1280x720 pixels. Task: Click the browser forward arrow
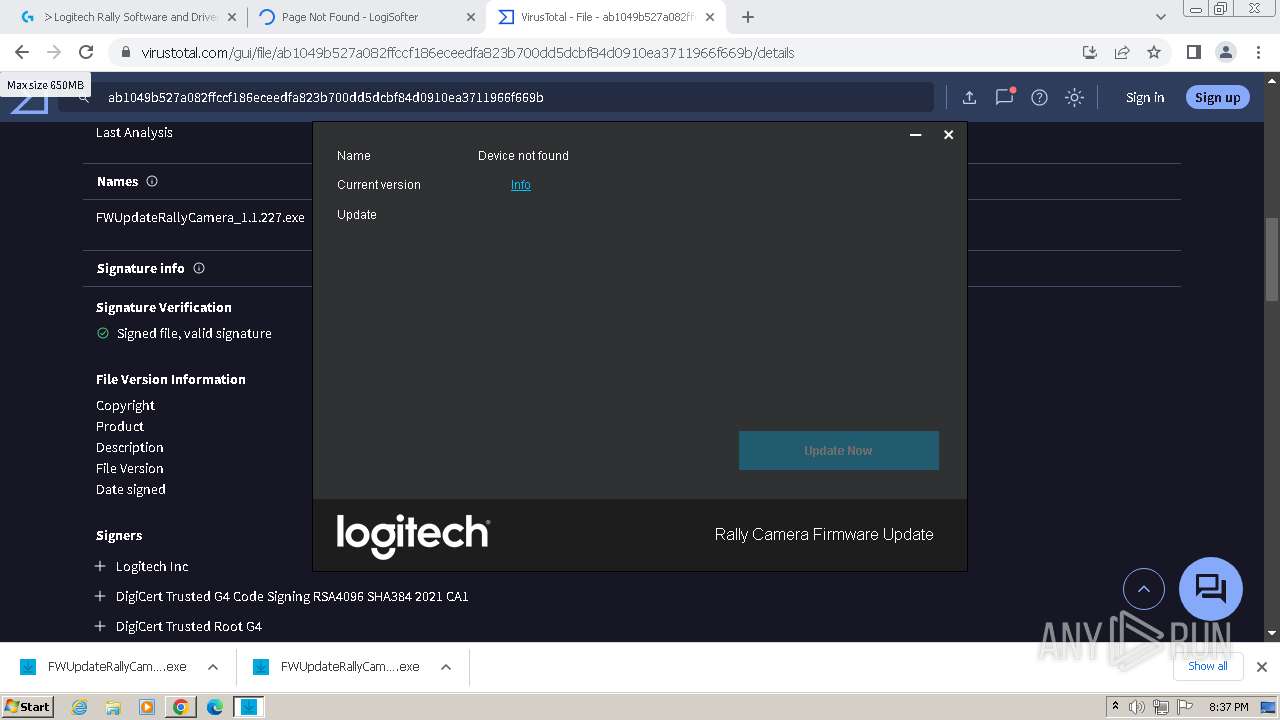pos(54,52)
